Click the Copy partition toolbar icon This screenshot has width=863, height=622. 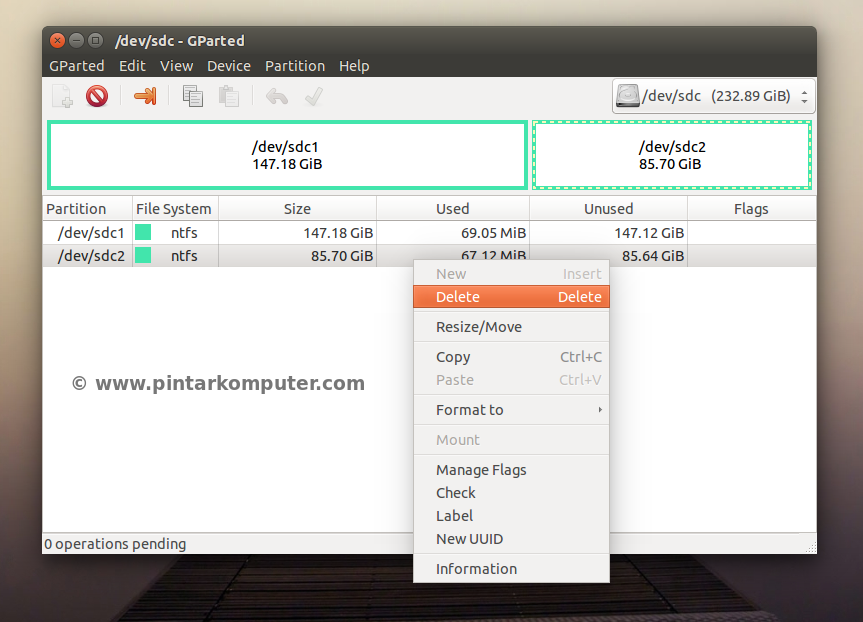coord(193,96)
